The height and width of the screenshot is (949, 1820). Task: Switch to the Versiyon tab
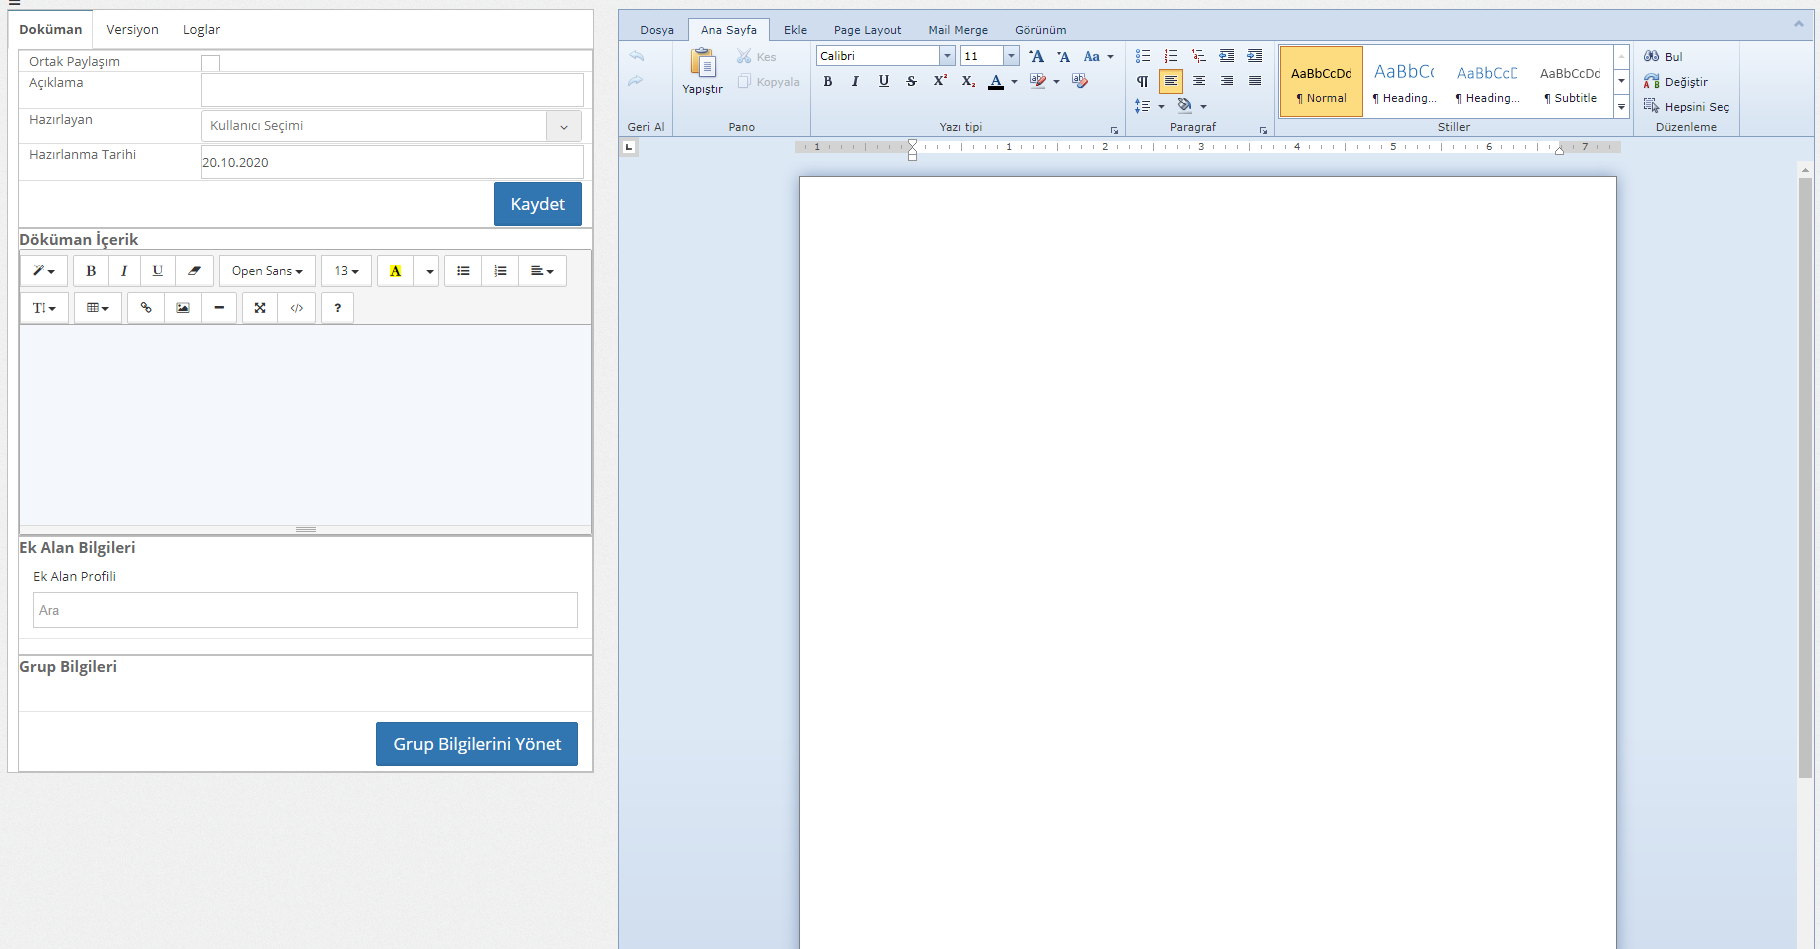click(x=132, y=29)
